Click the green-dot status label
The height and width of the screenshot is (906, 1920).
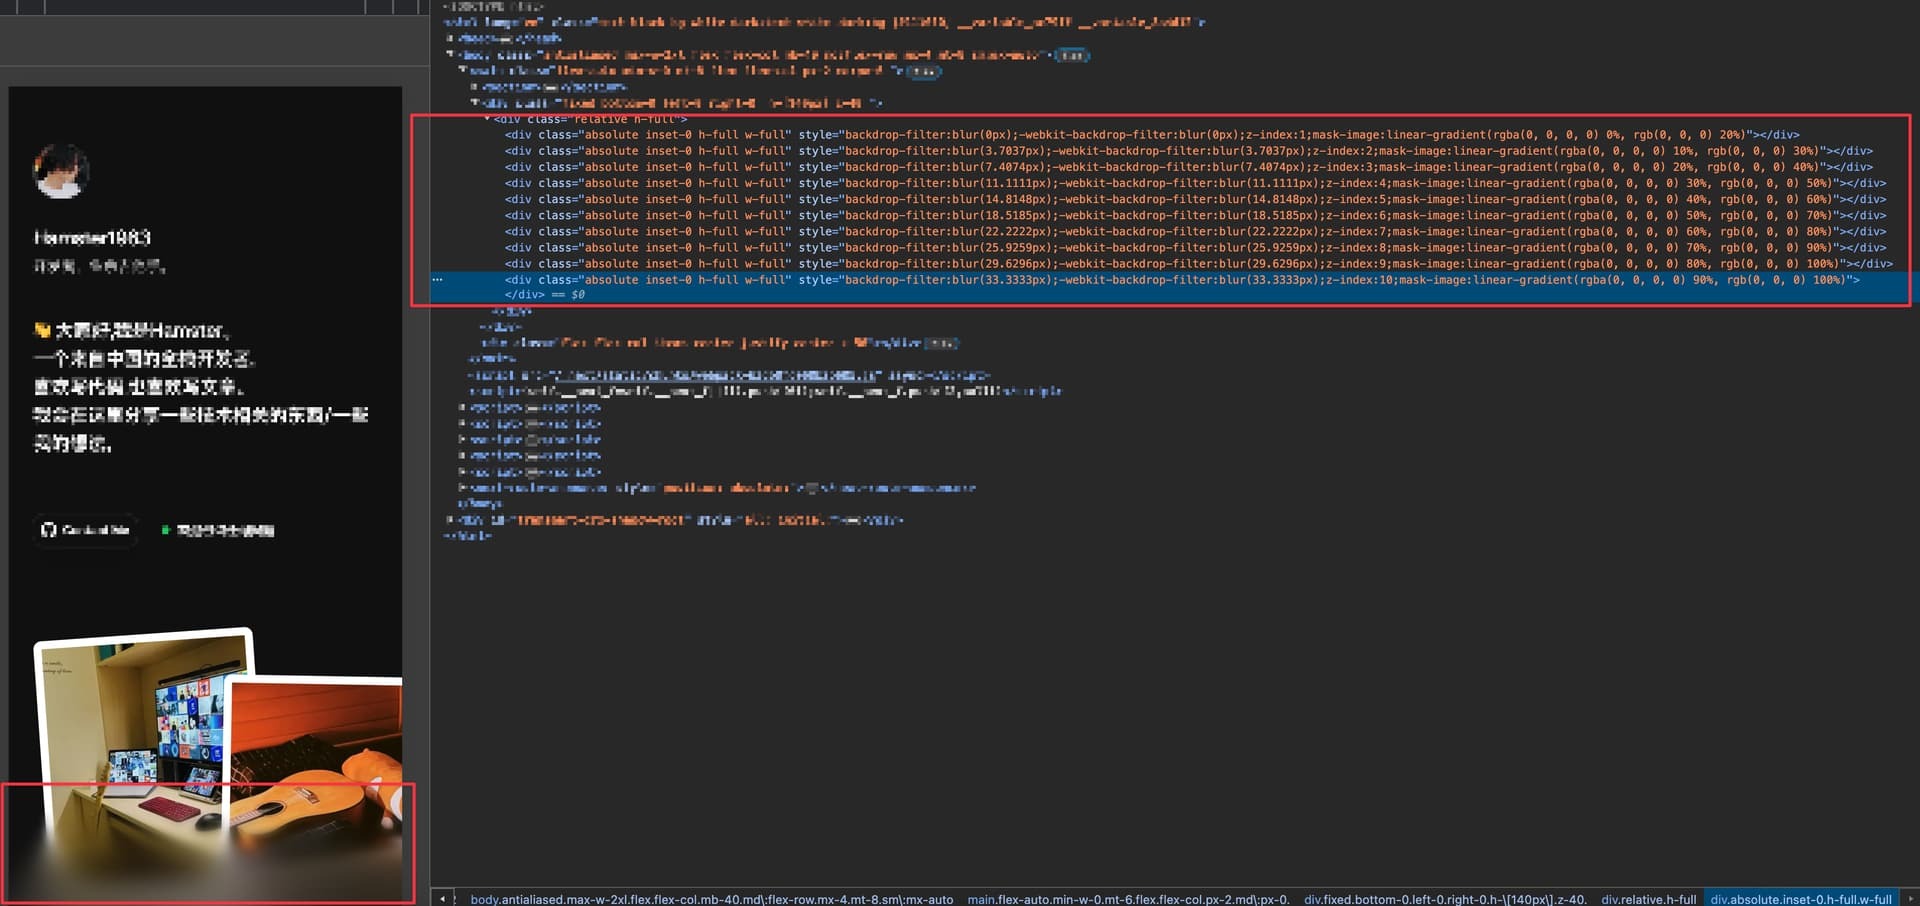coord(218,530)
